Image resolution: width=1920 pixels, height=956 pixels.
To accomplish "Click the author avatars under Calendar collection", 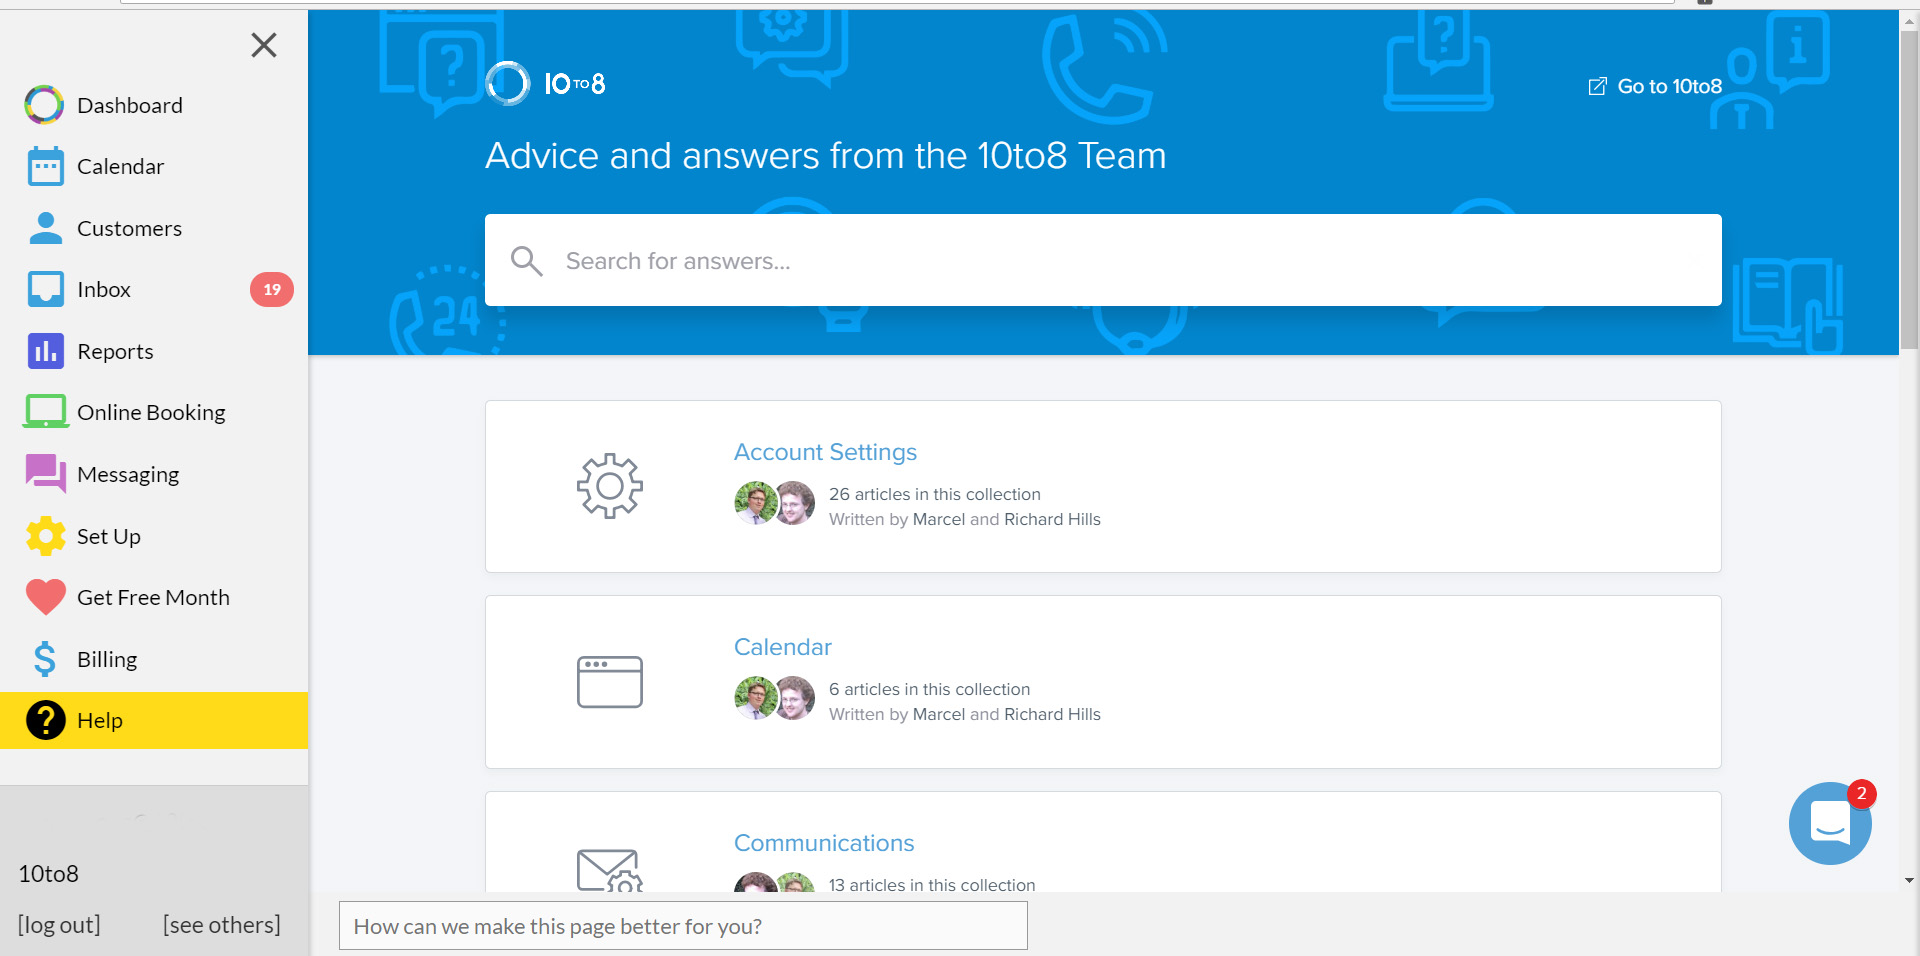I will point(774,698).
